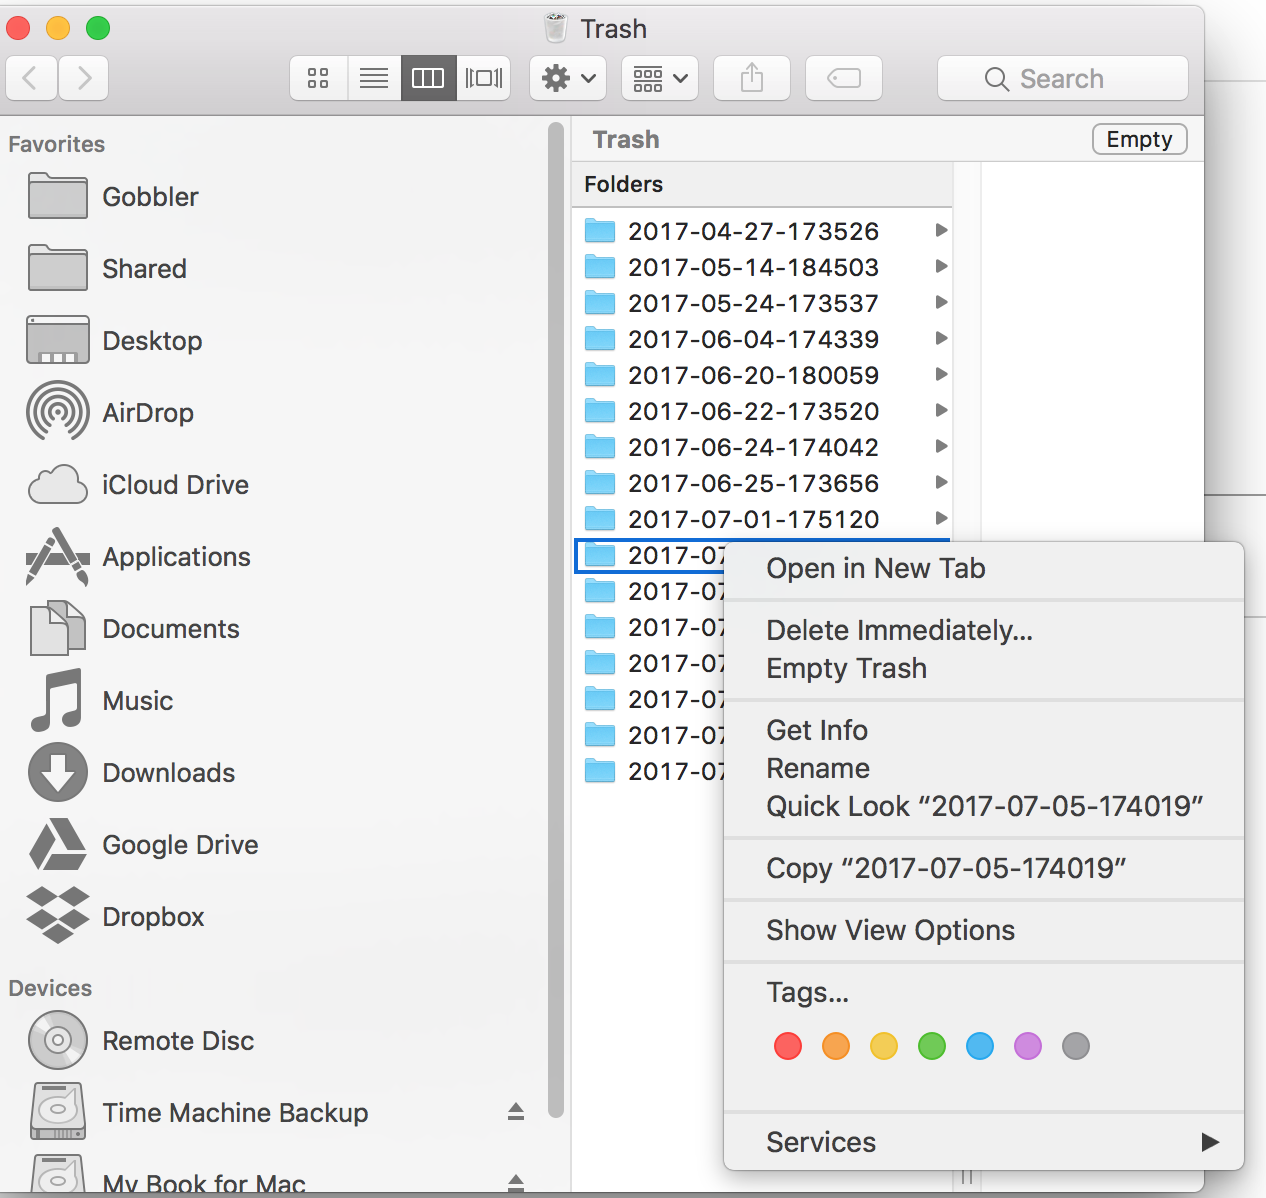Screen dimensions: 1266x1198
Task: Select folder 2017-06-24-174042
Action: (x=762, y=447)
